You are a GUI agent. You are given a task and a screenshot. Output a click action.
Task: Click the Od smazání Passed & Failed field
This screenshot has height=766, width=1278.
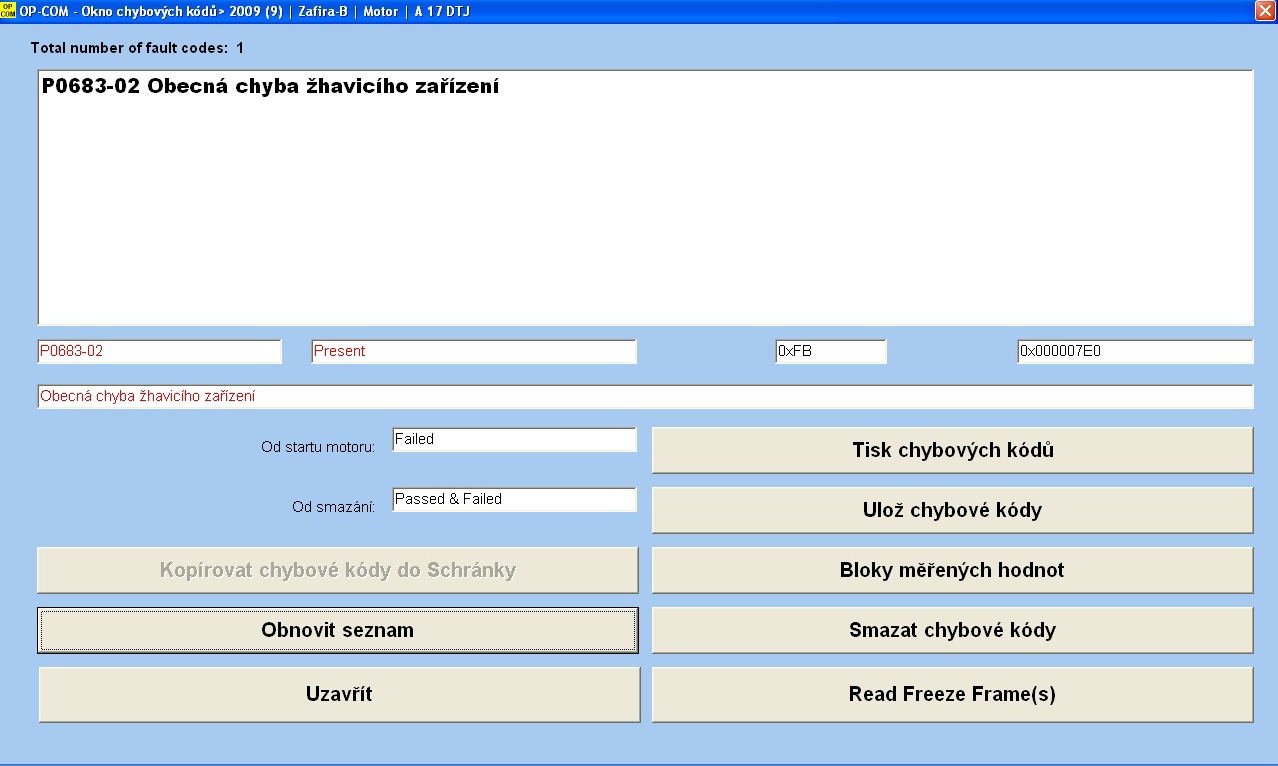(514, 499)
